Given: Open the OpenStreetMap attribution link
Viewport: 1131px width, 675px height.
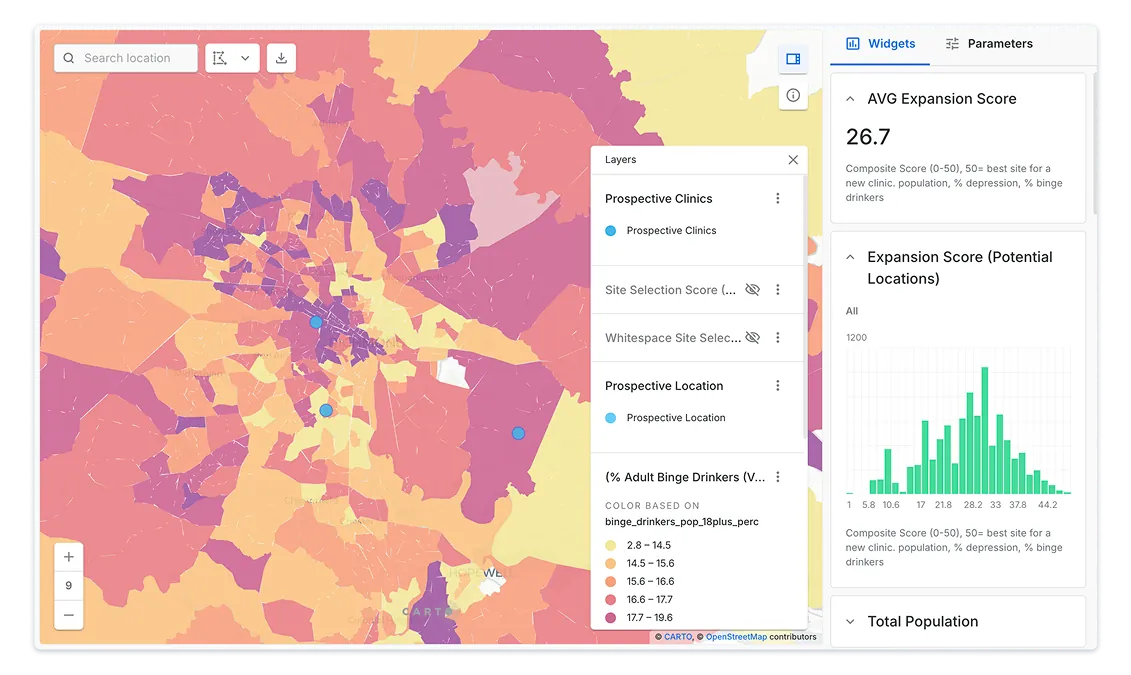Looking at the screenshot, I should coord(736,637).
